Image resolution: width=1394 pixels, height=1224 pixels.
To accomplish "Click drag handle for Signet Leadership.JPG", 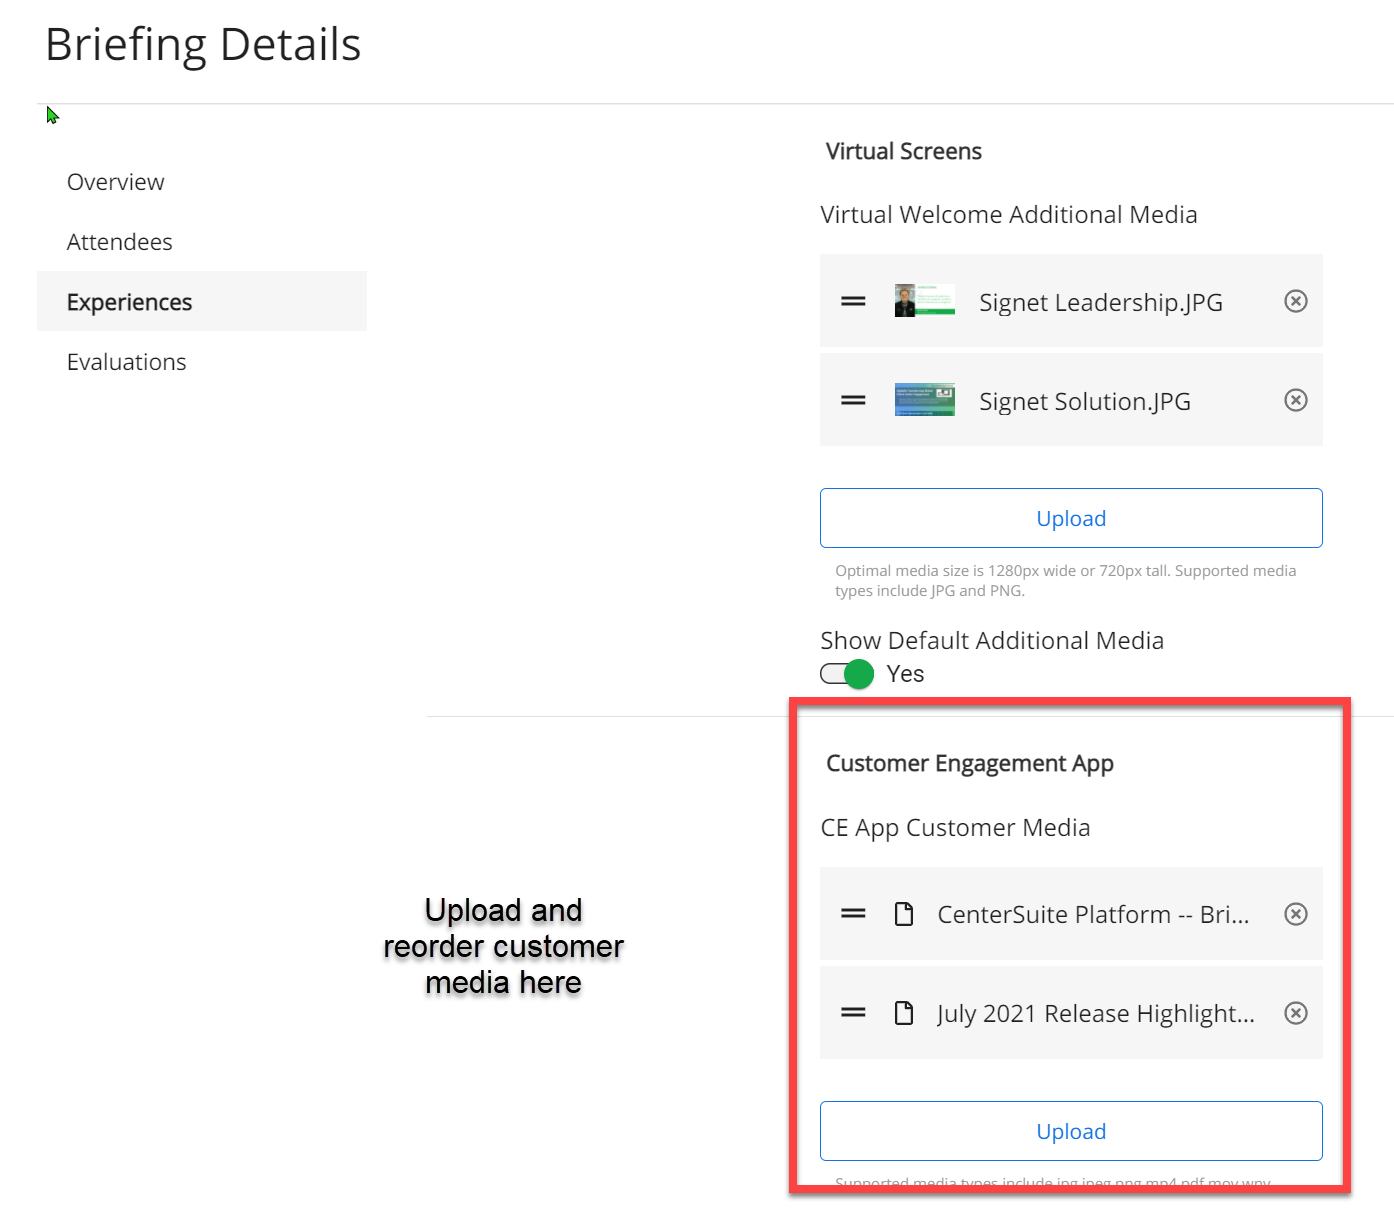I will [x=853, y=301].
